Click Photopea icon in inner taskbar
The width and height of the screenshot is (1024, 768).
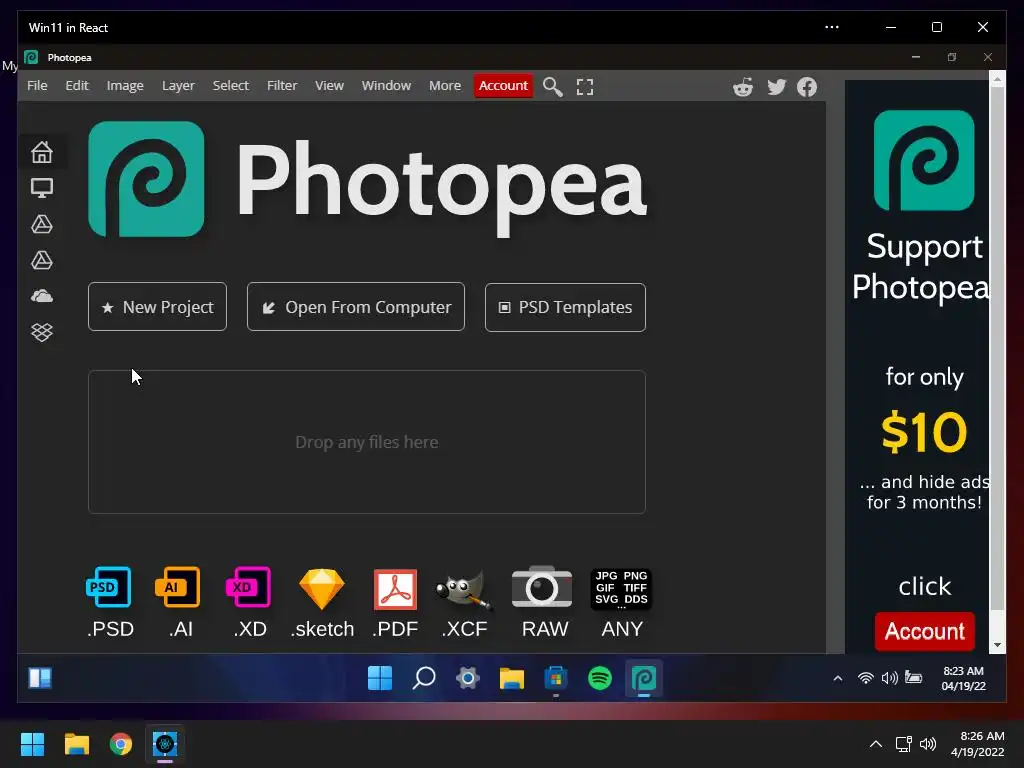[x=644, y=678]
